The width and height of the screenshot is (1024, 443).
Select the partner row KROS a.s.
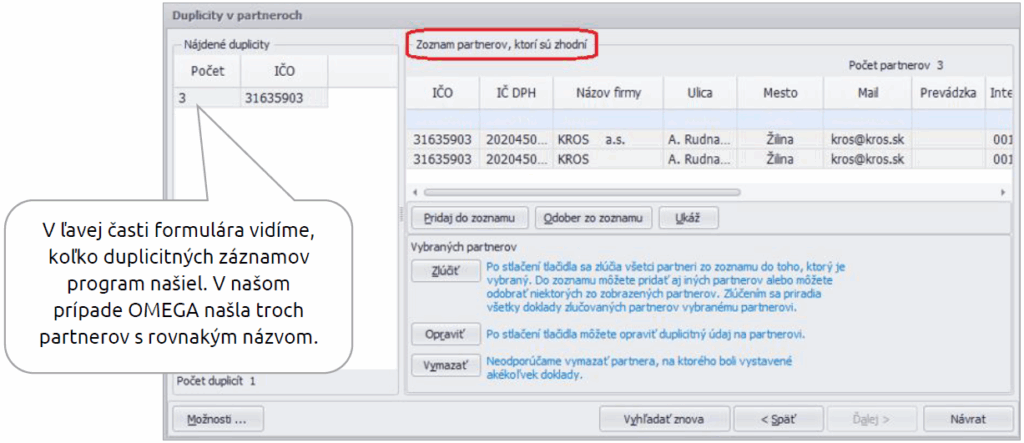(x=600, y=139)
